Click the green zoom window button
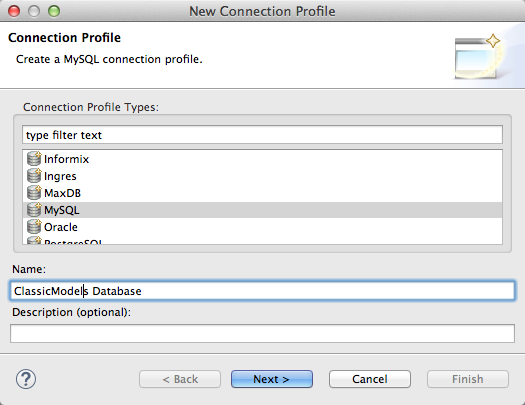The image size is (525, 405). coord(54,11)
